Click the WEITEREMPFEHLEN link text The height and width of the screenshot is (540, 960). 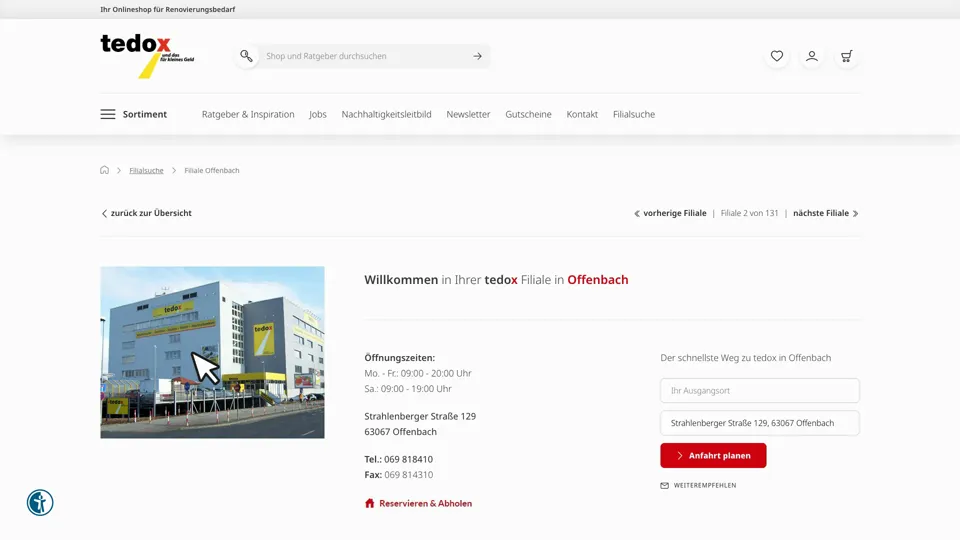[x=705, y=486]
